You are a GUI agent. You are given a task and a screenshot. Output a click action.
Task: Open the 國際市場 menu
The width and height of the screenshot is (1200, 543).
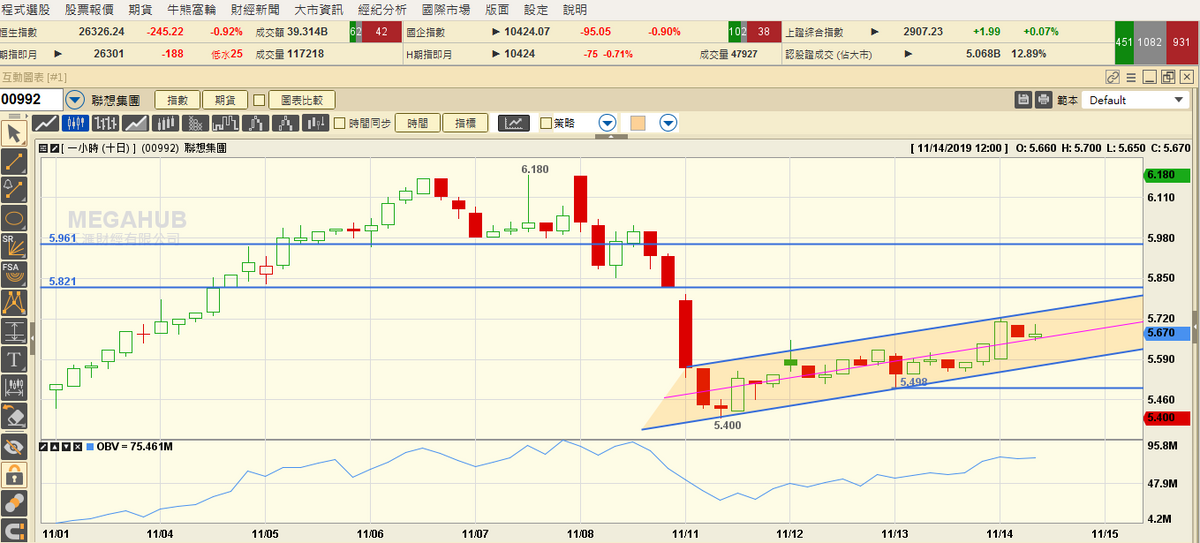(x=447, y=9)
